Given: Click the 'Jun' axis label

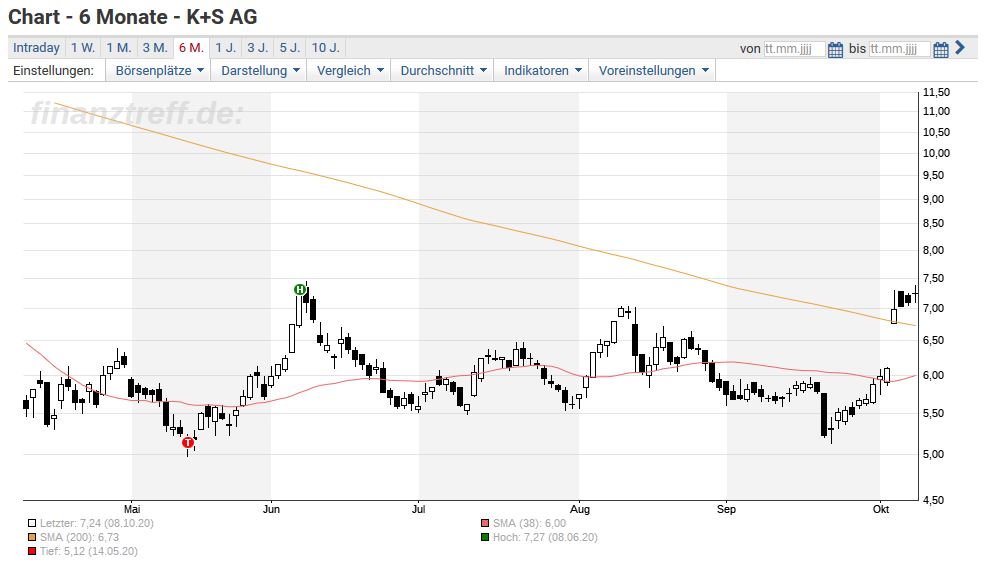Looking at the screenshot, I should point(271,509).
